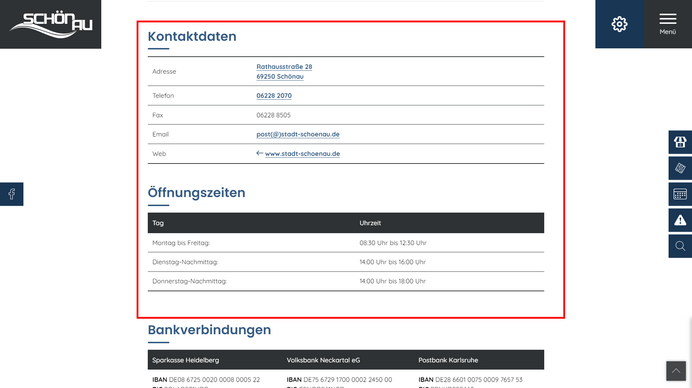Viewport: 692px width, 388px height.
Task: Click the scroll-to-top arrow button
Action: tap(676, 371)
